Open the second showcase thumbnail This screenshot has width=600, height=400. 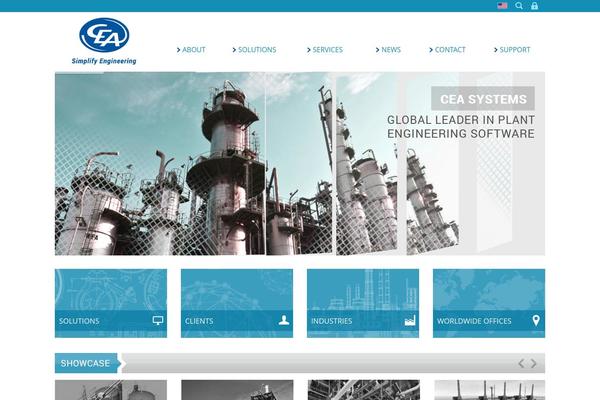coord(237,390)
